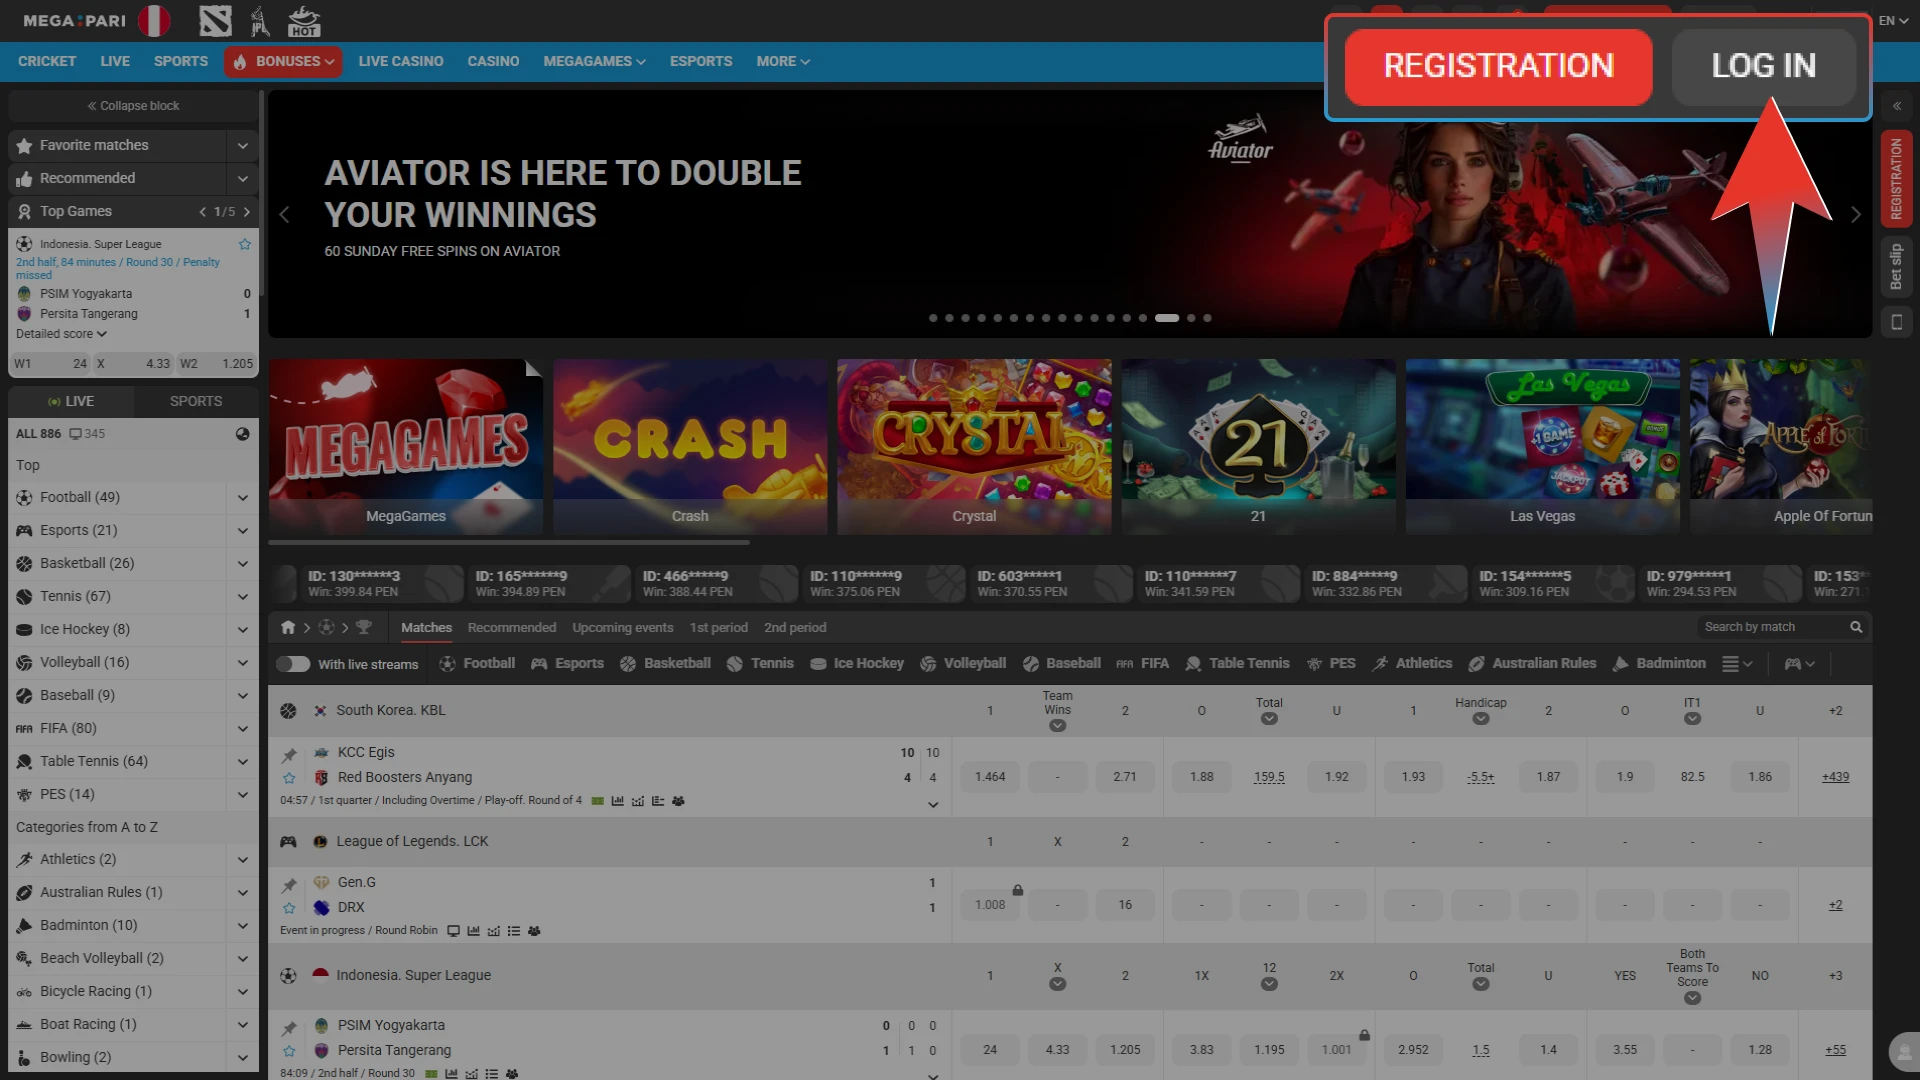Pin the Gen.G match
The width and height of the screenshot is (1920, 1080).
coord(289,884)
